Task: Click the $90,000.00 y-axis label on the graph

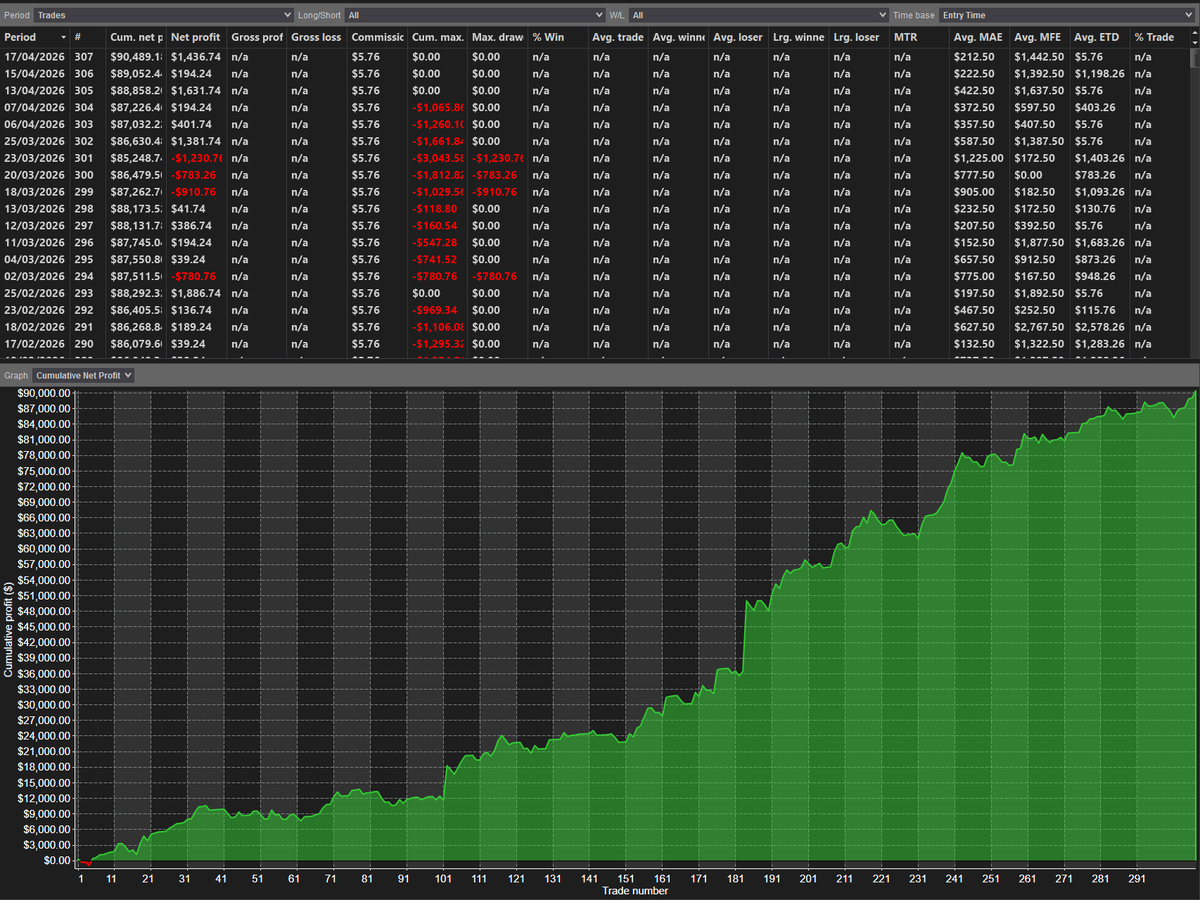Action: [x=44, y=393]
